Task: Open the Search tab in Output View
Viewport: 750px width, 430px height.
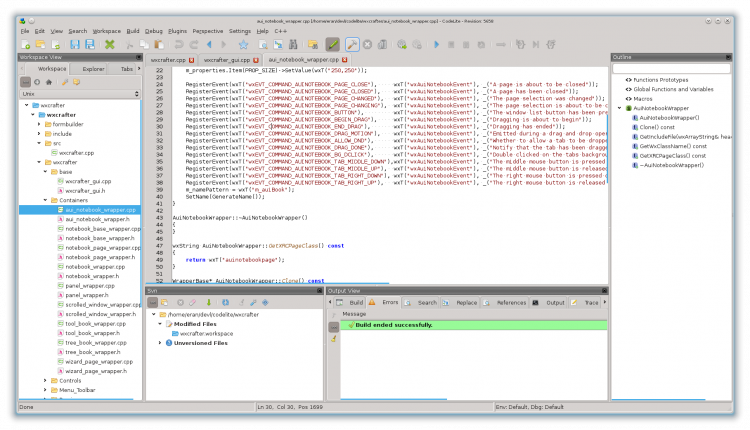Action: click(421, 303)
